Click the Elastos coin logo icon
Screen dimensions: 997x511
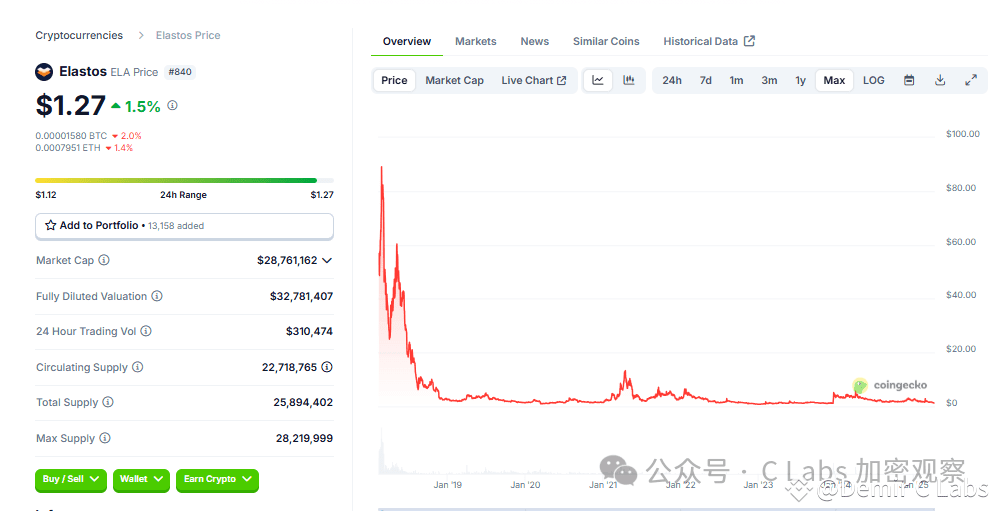tap(44, 72)
